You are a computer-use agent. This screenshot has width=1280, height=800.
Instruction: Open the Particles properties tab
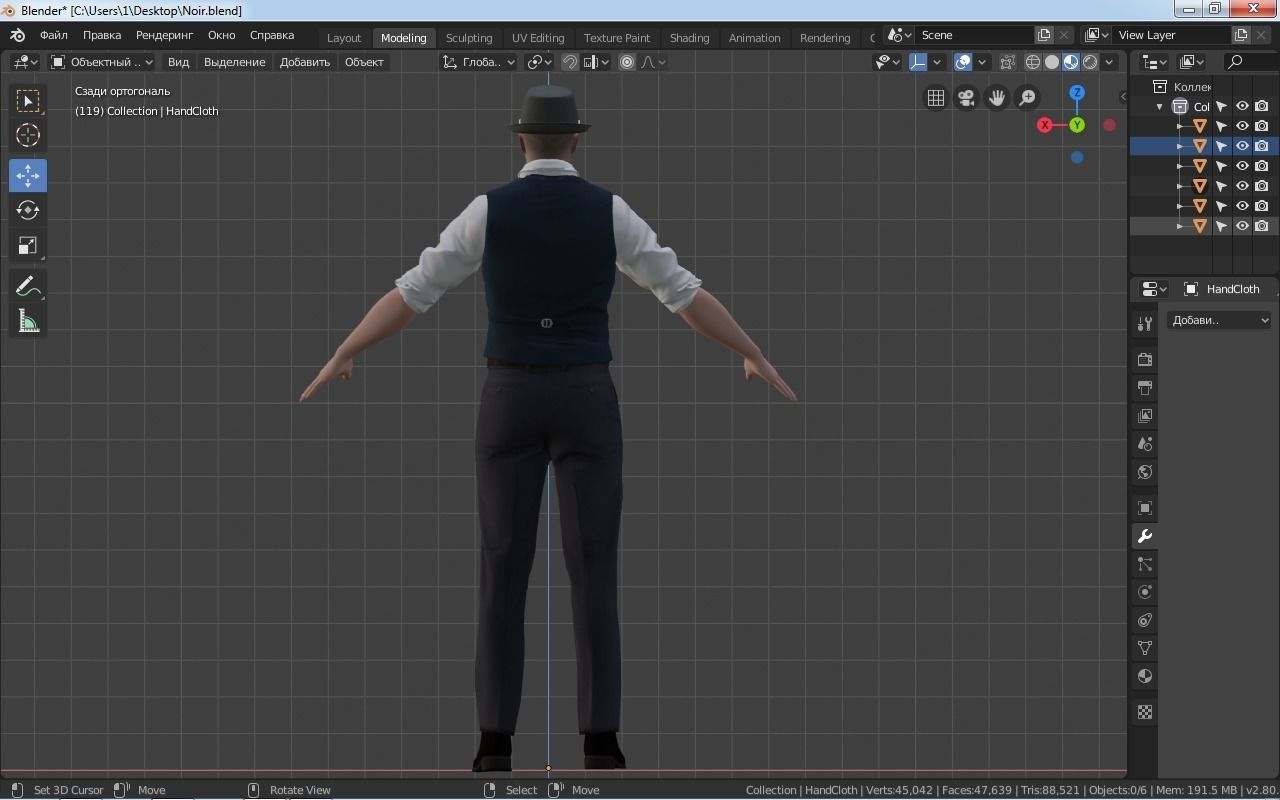point(1145,564)
